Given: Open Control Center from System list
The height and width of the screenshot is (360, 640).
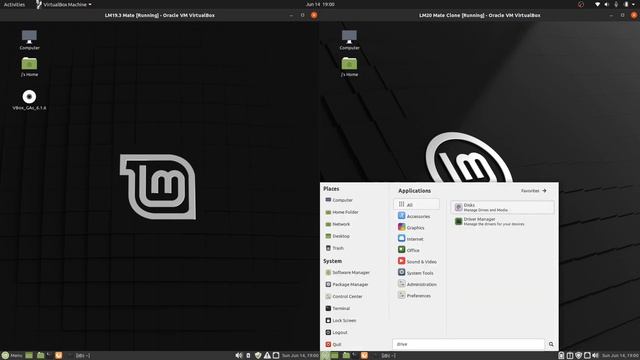Looking at the screenshot, I should click(x=344, y=296).
